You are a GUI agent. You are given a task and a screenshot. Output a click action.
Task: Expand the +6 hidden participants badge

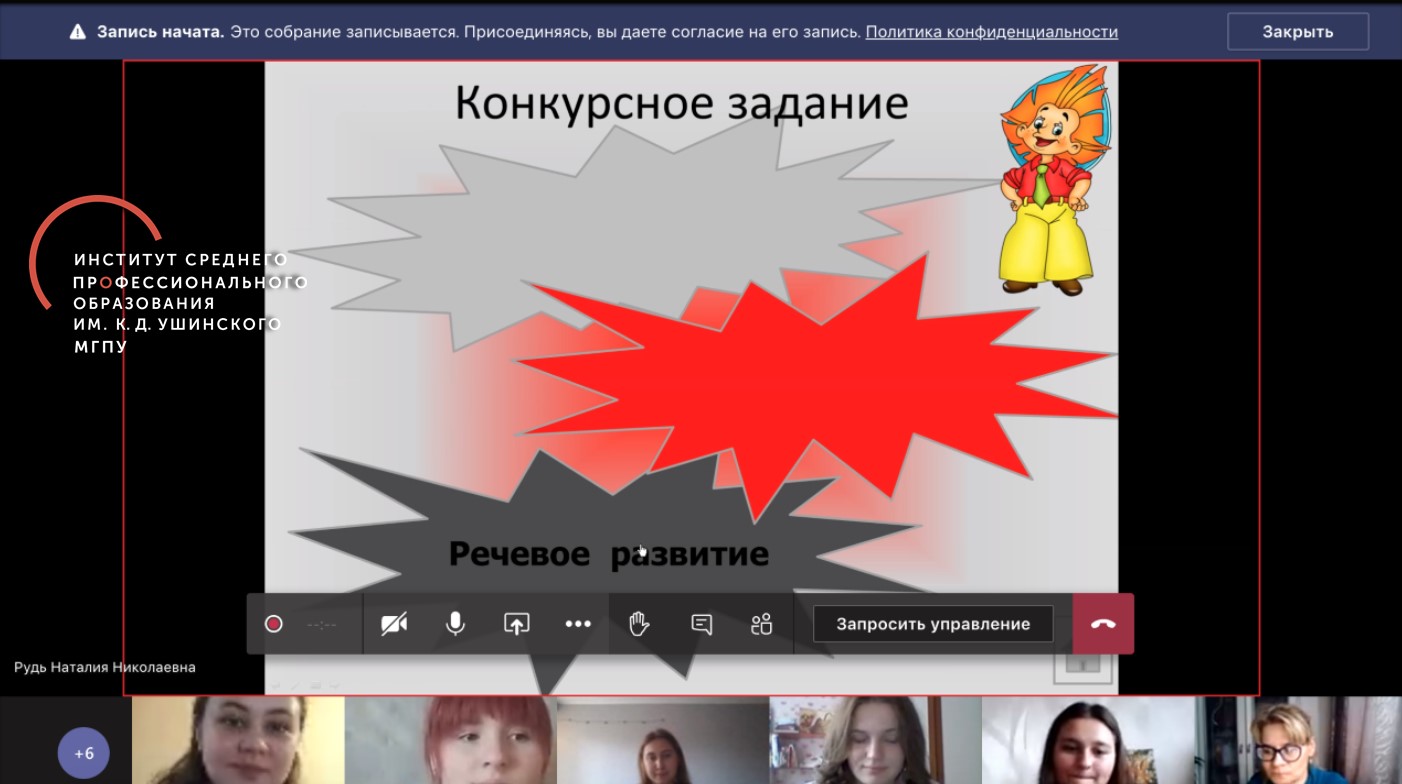tap(83, 753)
